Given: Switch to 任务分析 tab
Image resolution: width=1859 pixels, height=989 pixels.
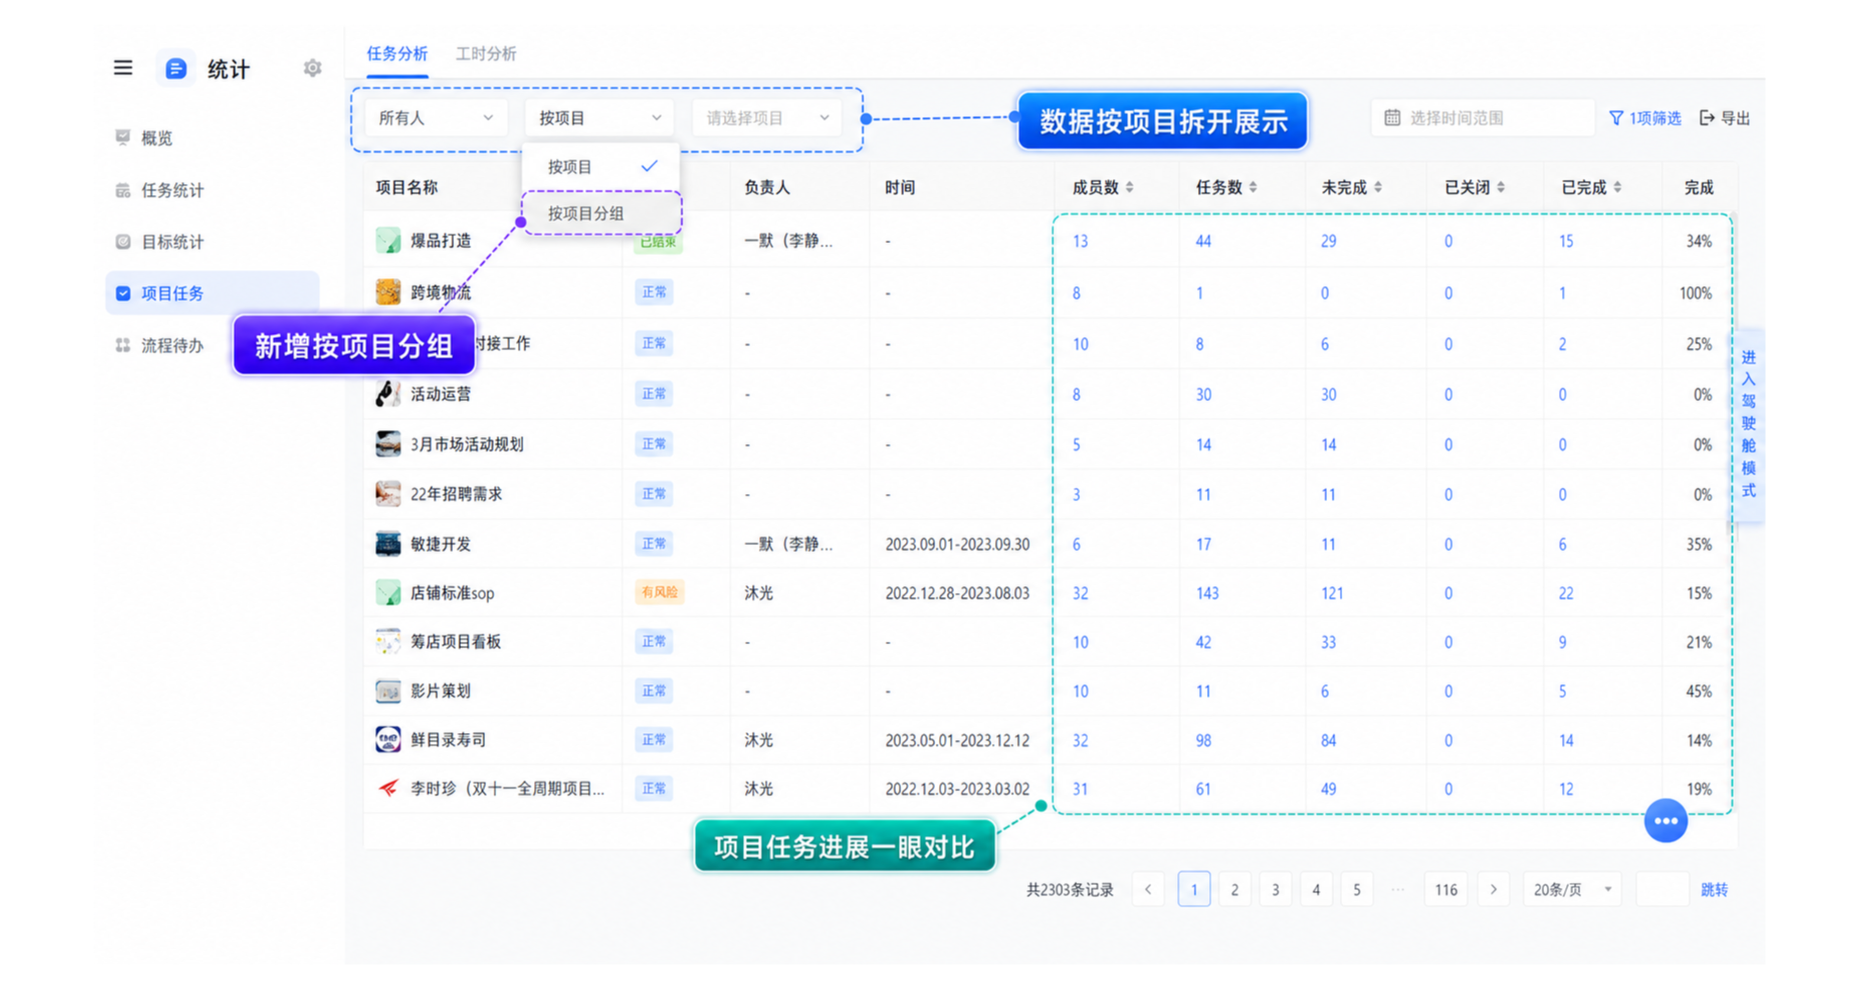Looking at the screenshot, I should [x=397, y=54].
